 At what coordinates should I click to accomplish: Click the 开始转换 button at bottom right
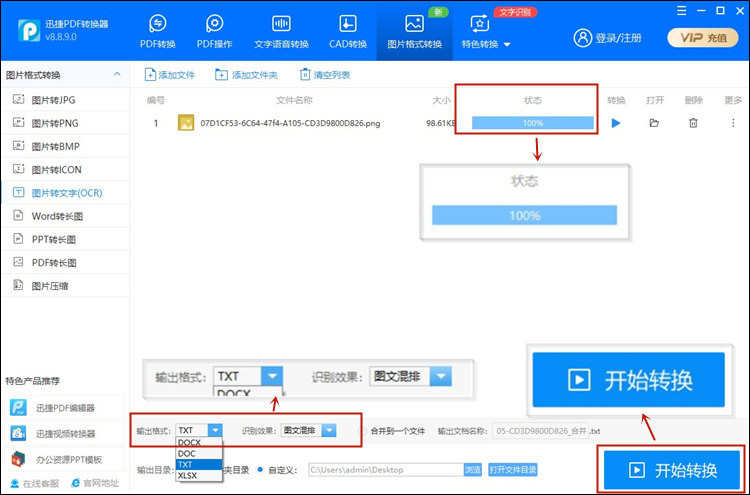(672, 471)
